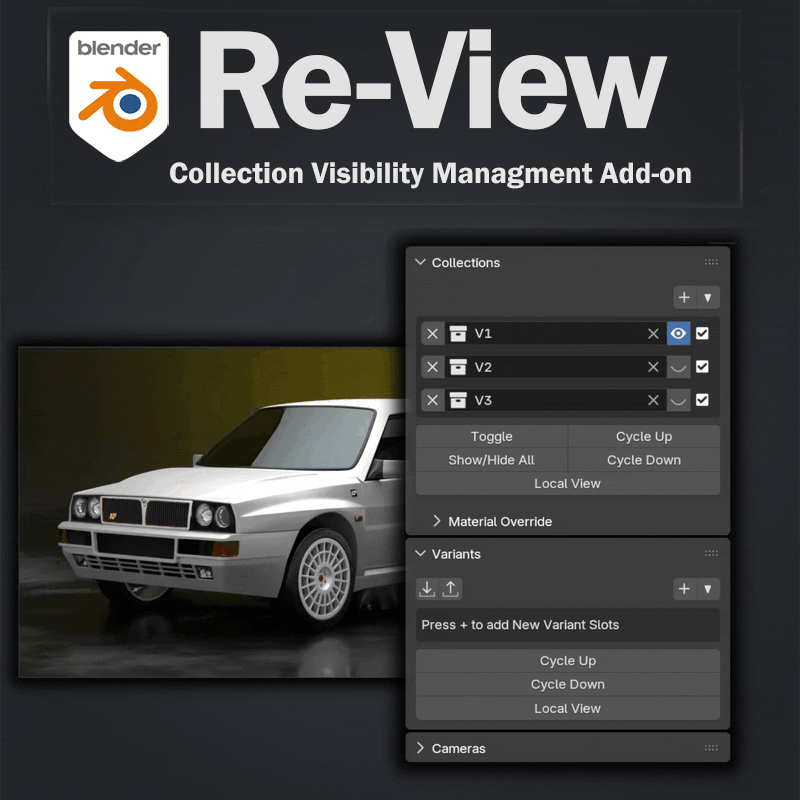Viewport: 800px width, 800px height.
Task: Show the V3 collection via closed-eye icon
Action: click(679, 400)
